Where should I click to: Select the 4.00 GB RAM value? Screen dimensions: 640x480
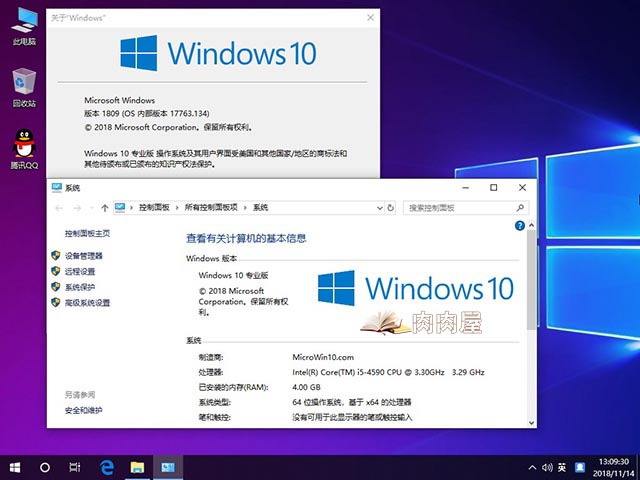(306, 387)
